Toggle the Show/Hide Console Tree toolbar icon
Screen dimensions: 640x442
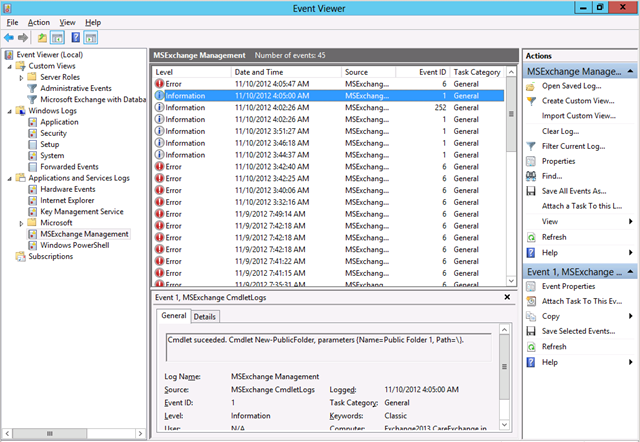(x=57, y=38)
